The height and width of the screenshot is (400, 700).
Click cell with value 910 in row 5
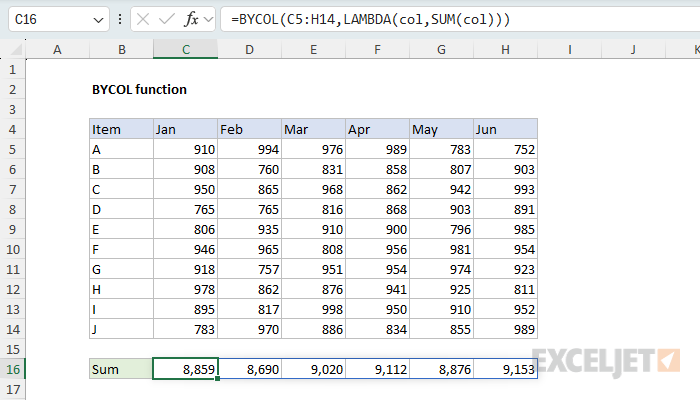186,150
